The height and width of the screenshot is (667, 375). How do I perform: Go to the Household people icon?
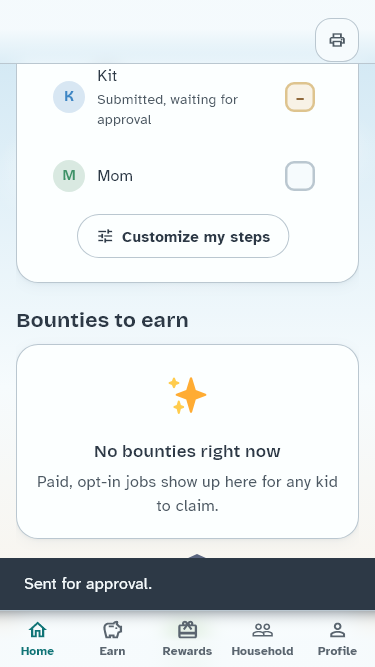(x=262, y=638)
